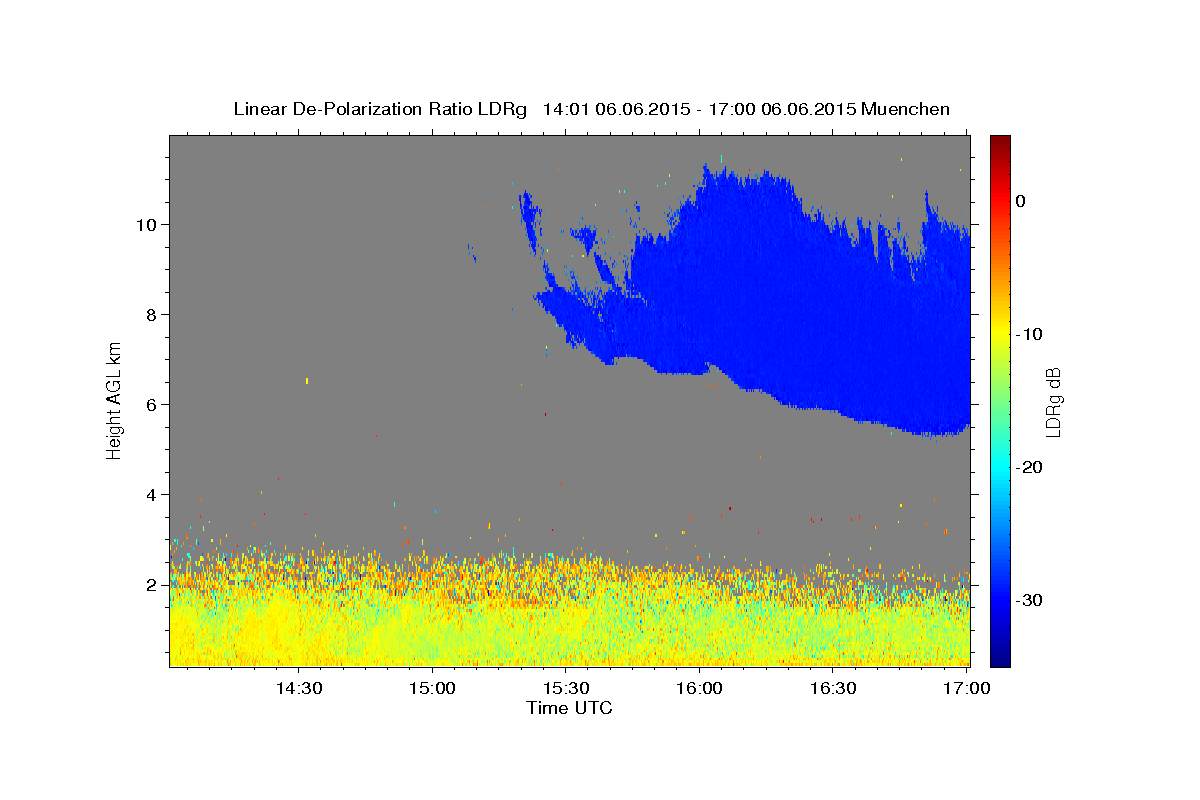This screenshot has width=1200, height=800.
Task: Click the 15:00 time tick label
Action: [x=432, y=689]
